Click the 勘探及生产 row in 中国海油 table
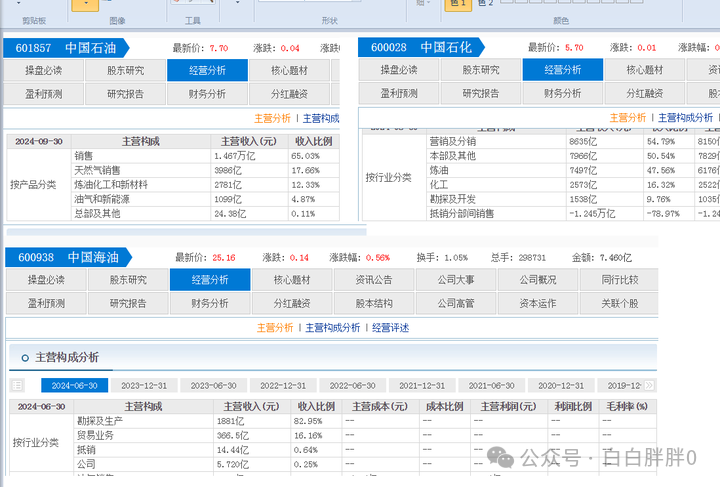The height and width of the screenshot is (487, 720). tap(365, 421)
